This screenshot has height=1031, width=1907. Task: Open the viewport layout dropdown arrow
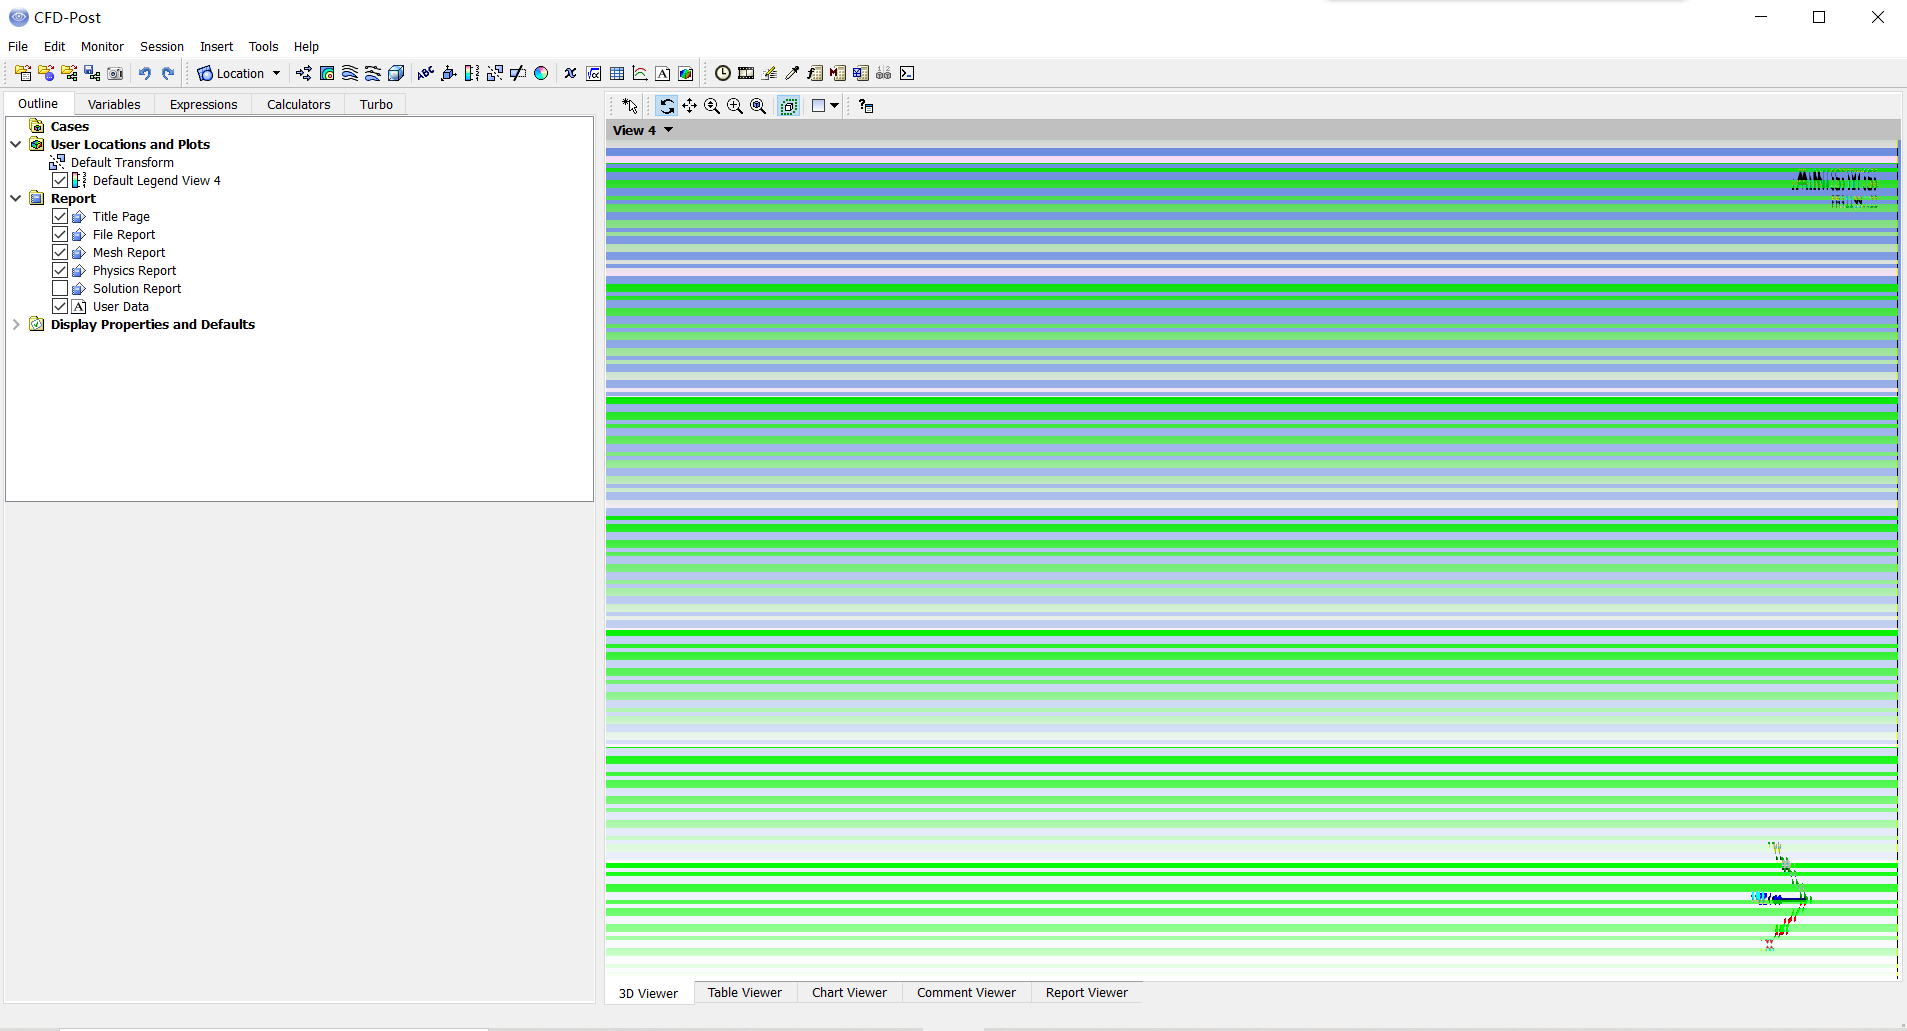coord(835,106)
